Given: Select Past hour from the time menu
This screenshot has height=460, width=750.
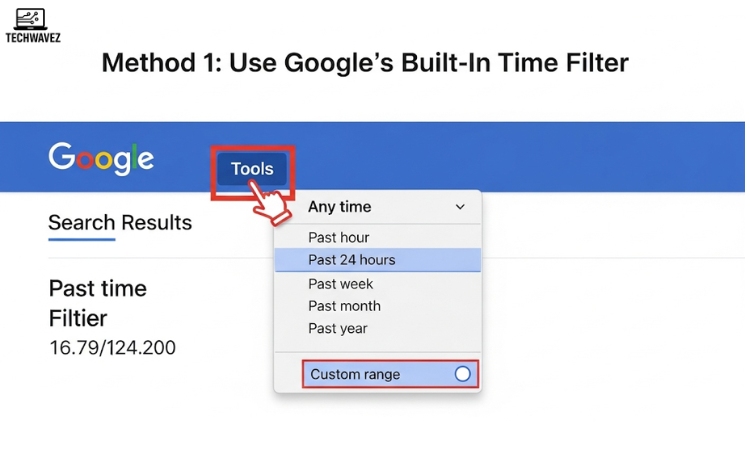Looking at the screenshot, I should (339, 238).
